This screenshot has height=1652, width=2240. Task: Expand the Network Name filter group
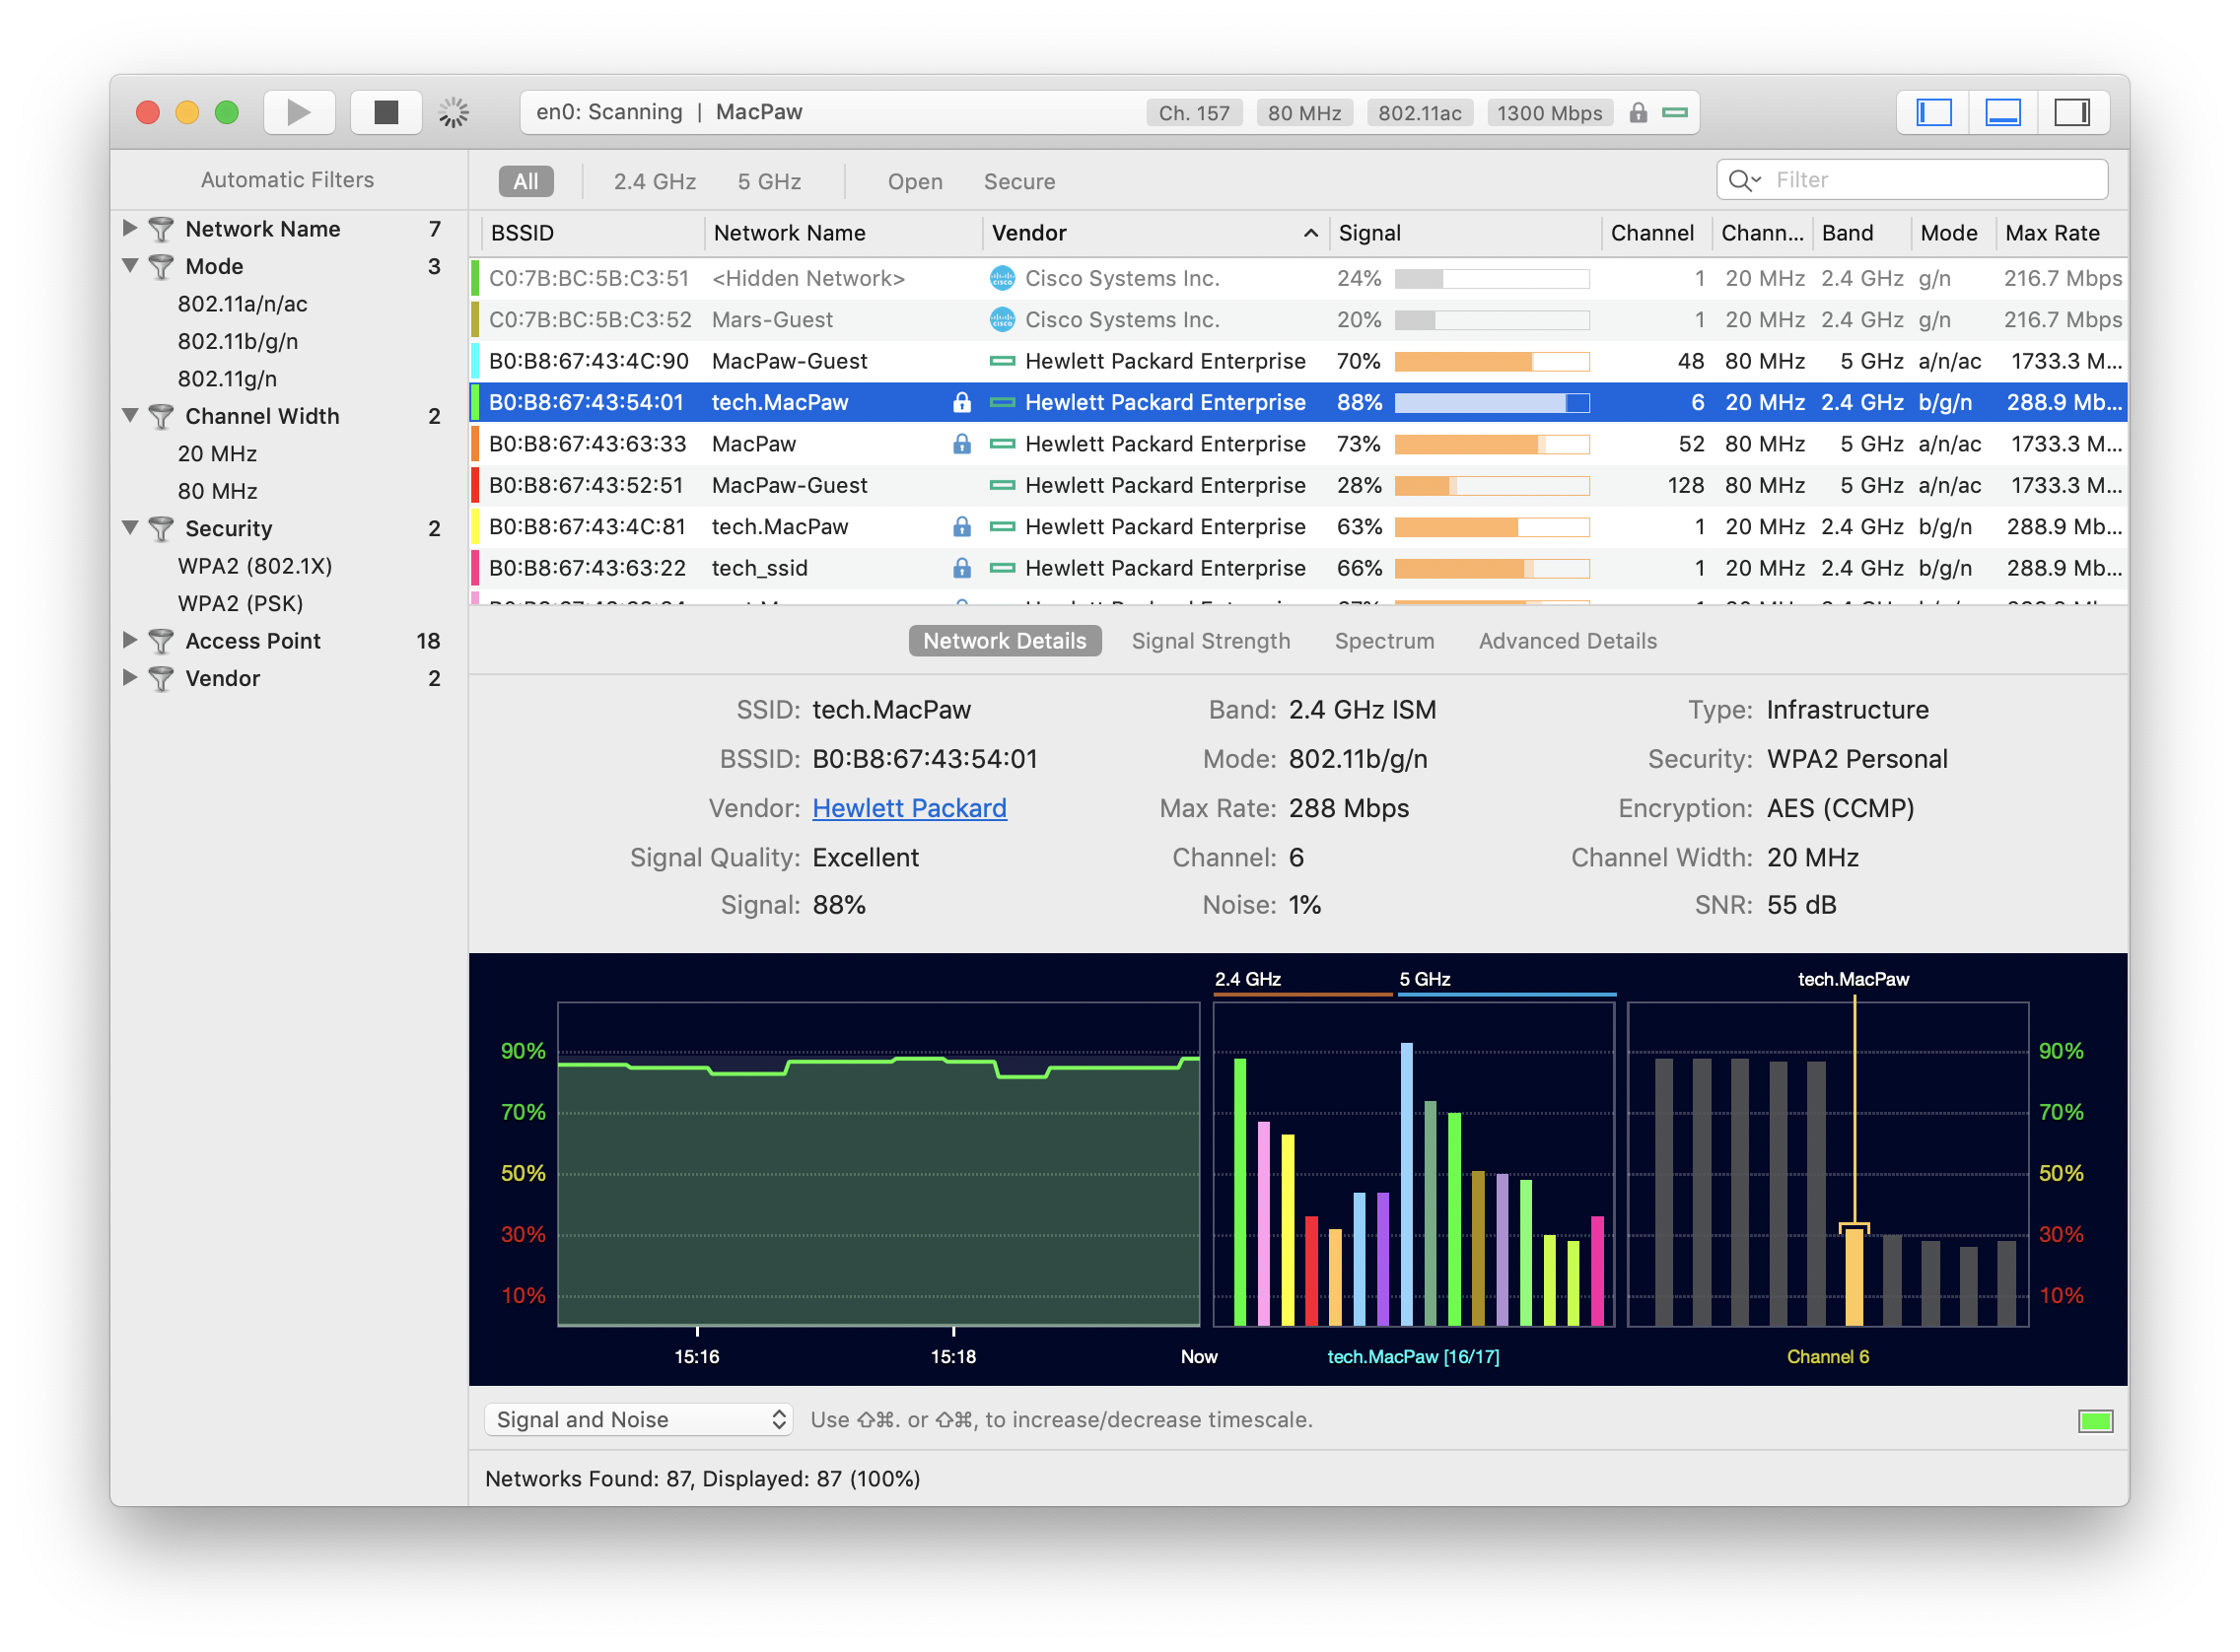click(x=129, y=228)
